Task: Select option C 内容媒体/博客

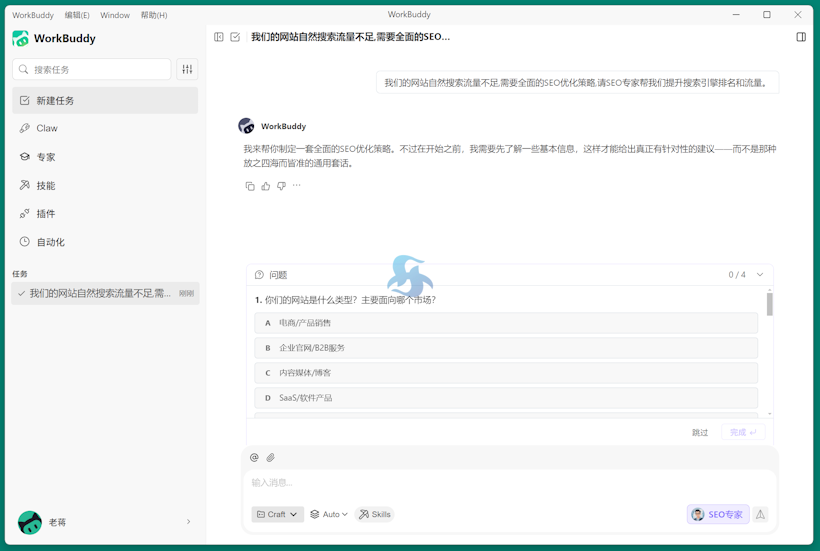Action: 506,373
